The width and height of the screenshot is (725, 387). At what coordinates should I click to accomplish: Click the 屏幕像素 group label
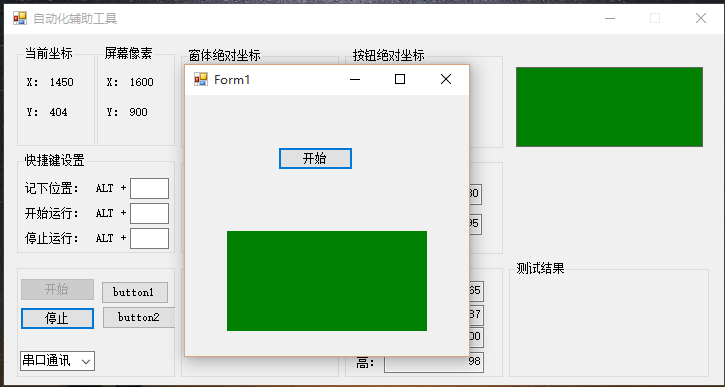click(x=128, y=54)
